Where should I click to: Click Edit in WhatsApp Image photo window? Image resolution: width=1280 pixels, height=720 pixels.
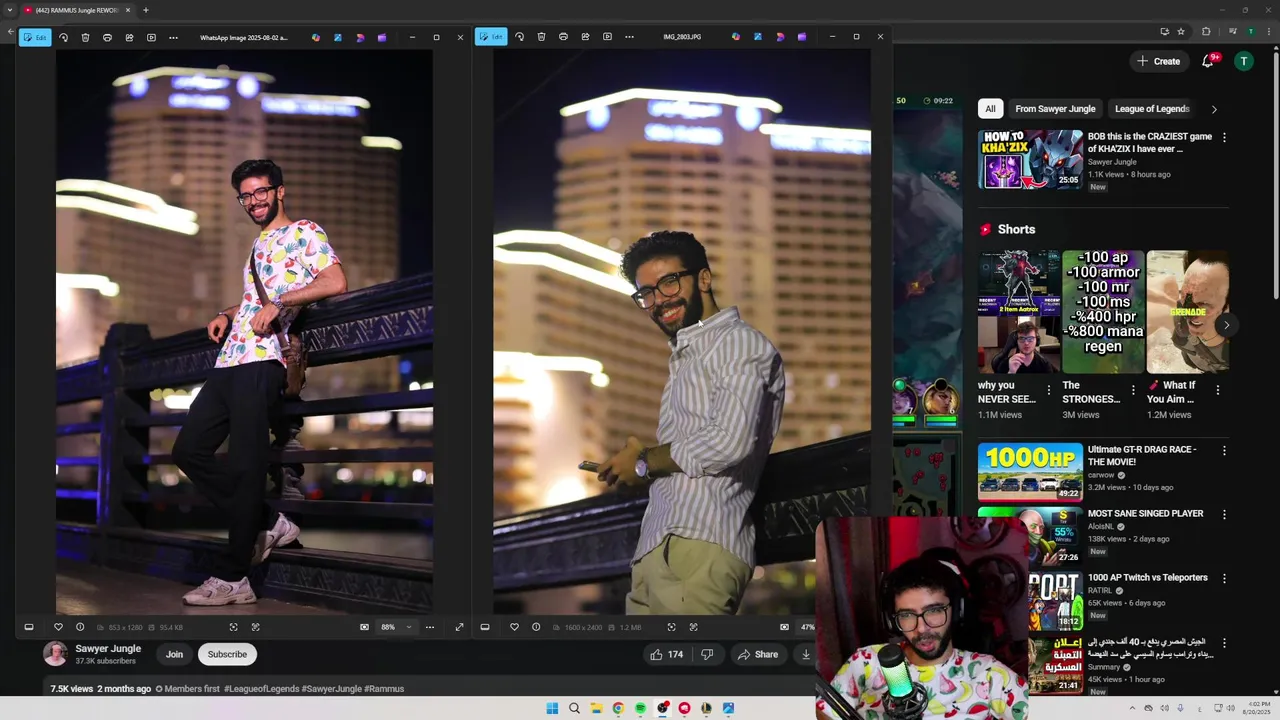tap(35, 37)
